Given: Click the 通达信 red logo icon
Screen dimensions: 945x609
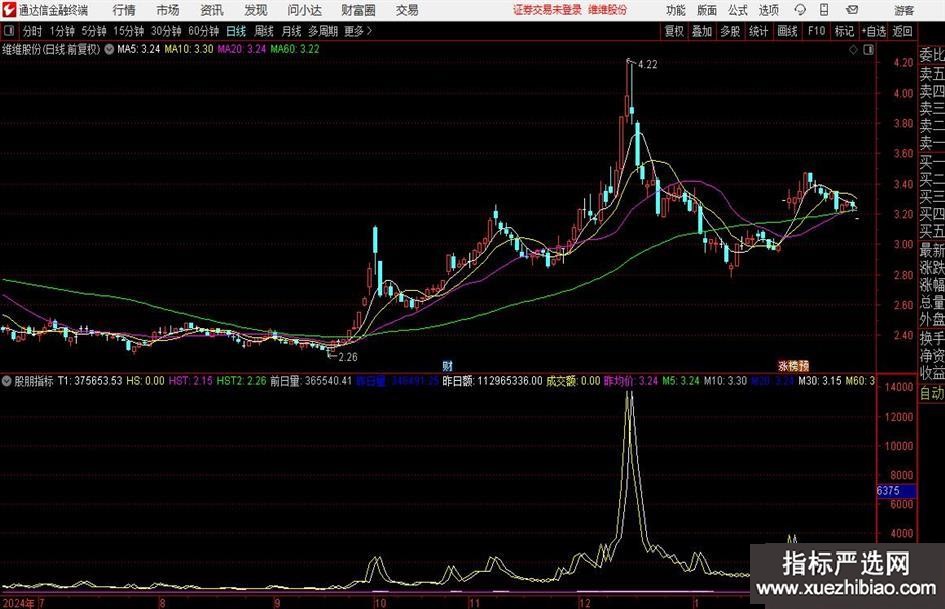Looking at the screenshot, I should pos(9,10).
